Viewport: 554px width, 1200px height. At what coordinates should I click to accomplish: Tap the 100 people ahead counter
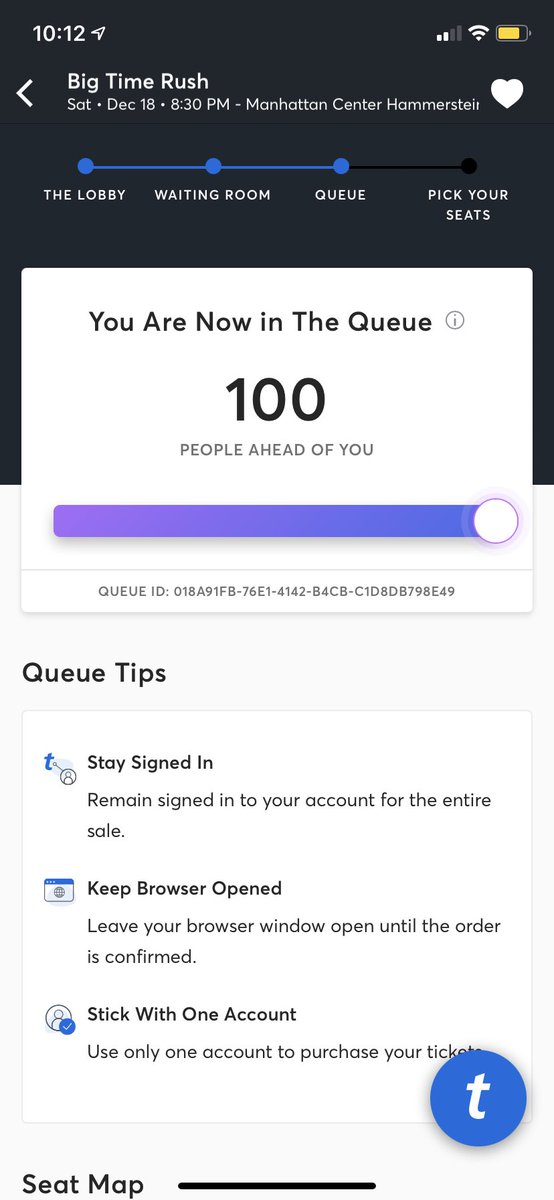276,399
